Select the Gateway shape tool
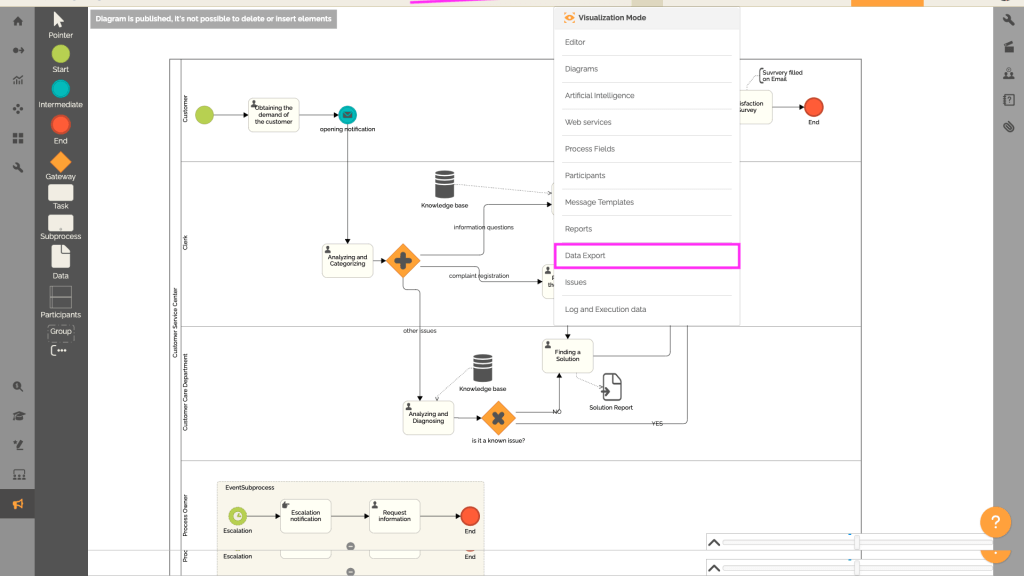 tap(60, 160)
